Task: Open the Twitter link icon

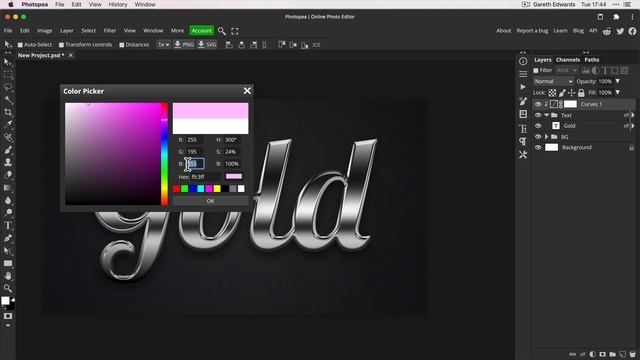Action: tap(620, 31)
